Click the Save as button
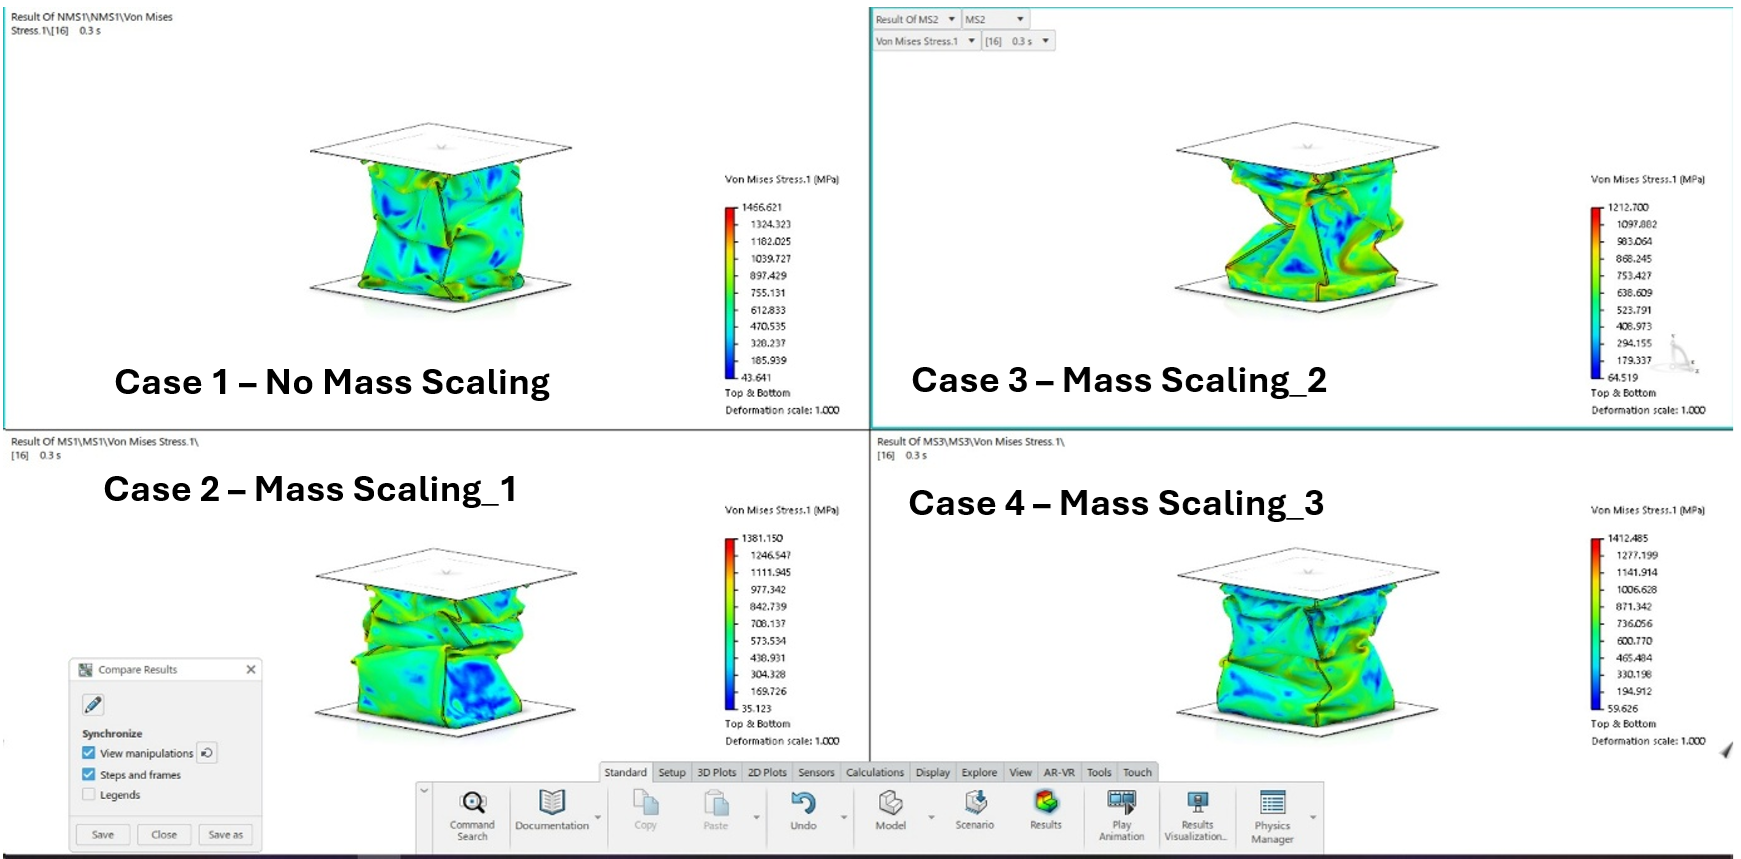 click(x=225, y=834)
